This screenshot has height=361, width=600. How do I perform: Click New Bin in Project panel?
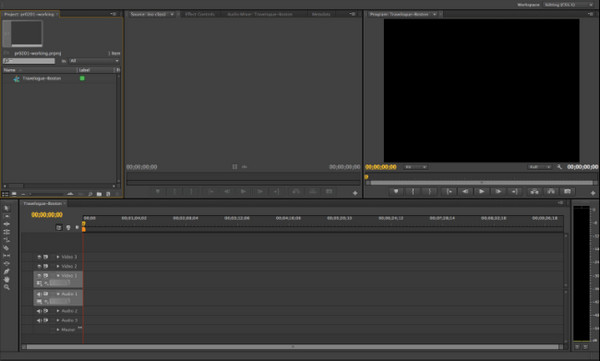point(99,194)
